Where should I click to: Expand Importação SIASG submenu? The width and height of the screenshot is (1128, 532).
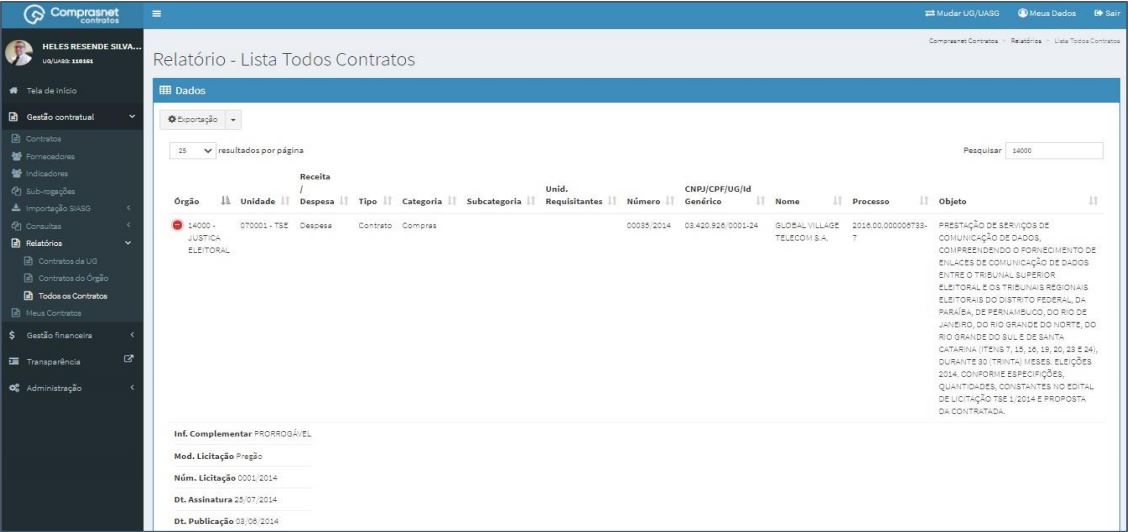coord(72,208)
